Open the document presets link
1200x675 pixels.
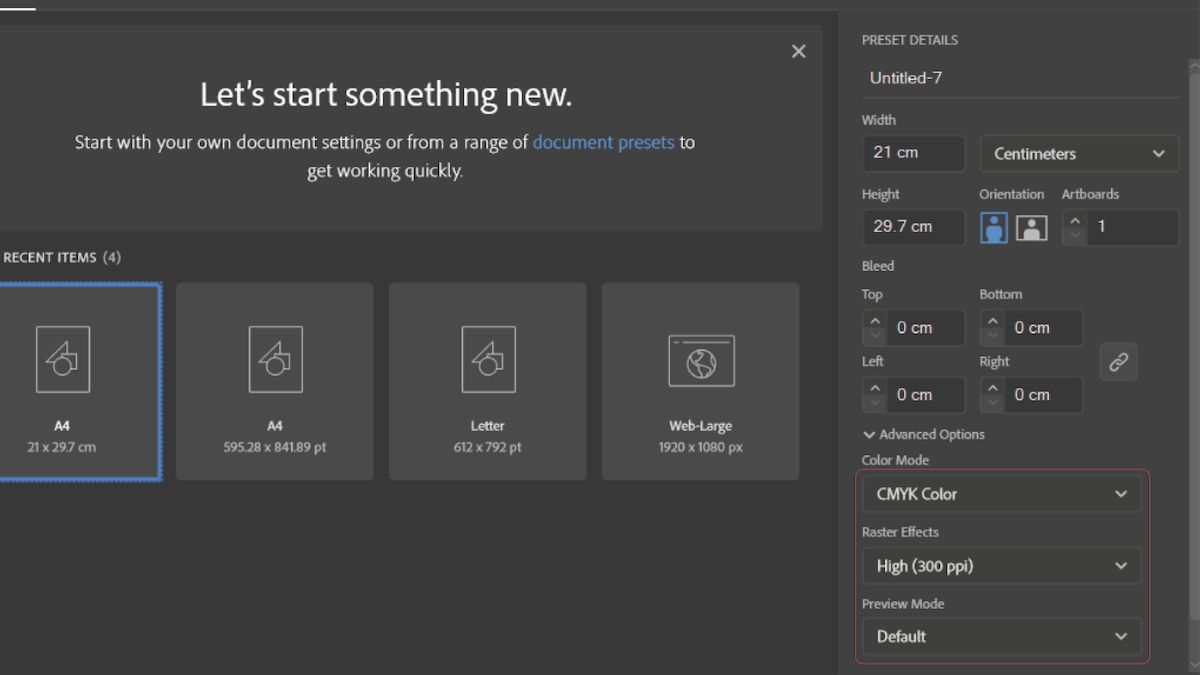[x=603, y=142]
